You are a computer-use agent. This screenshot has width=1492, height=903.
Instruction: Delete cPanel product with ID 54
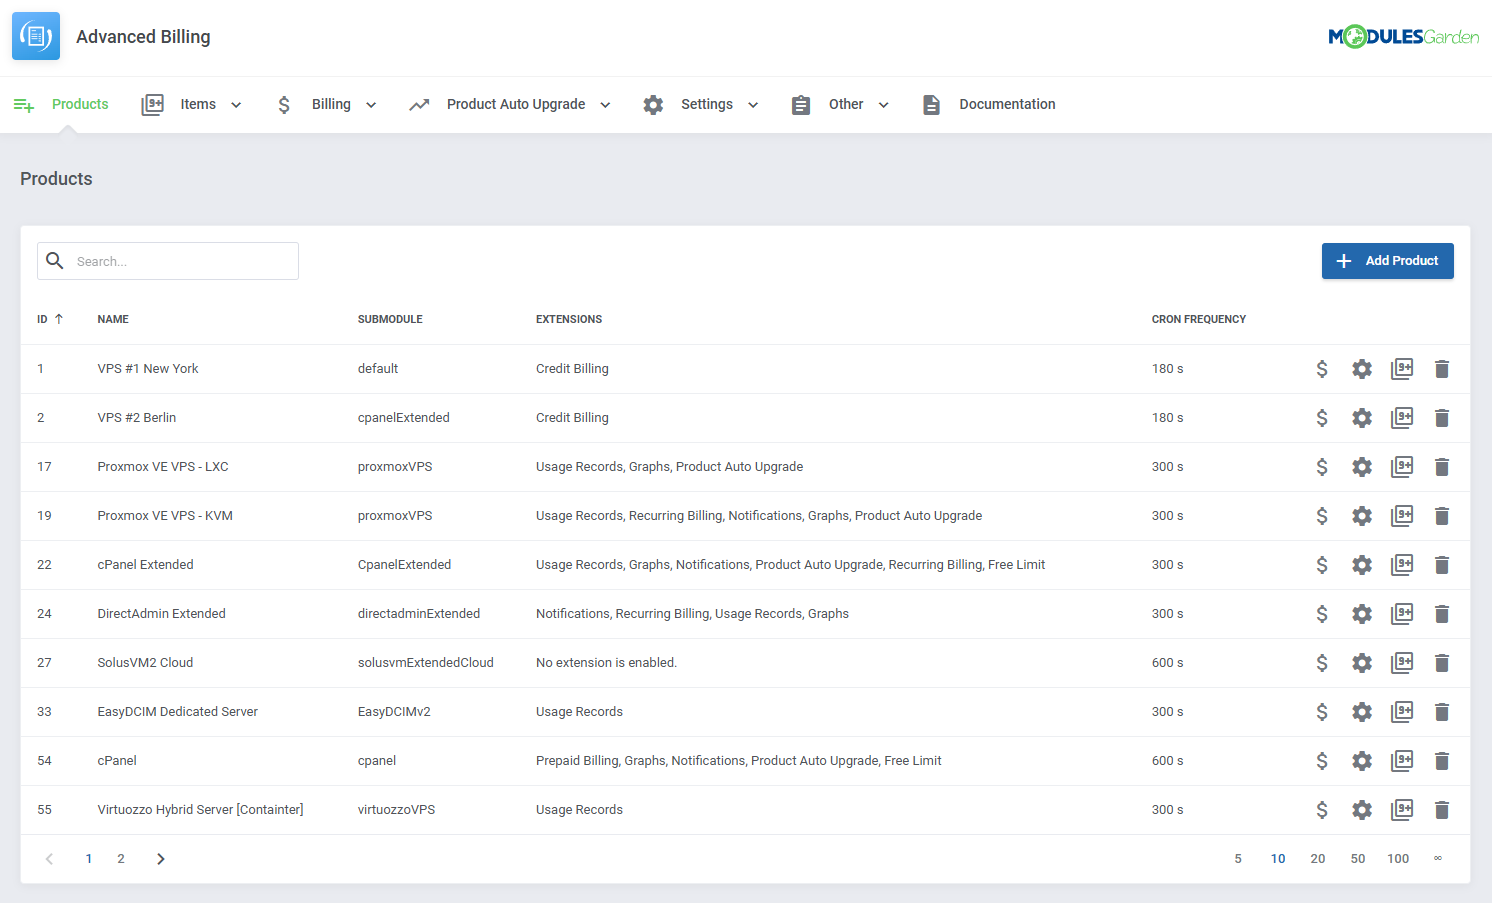tap(1442, 761)
